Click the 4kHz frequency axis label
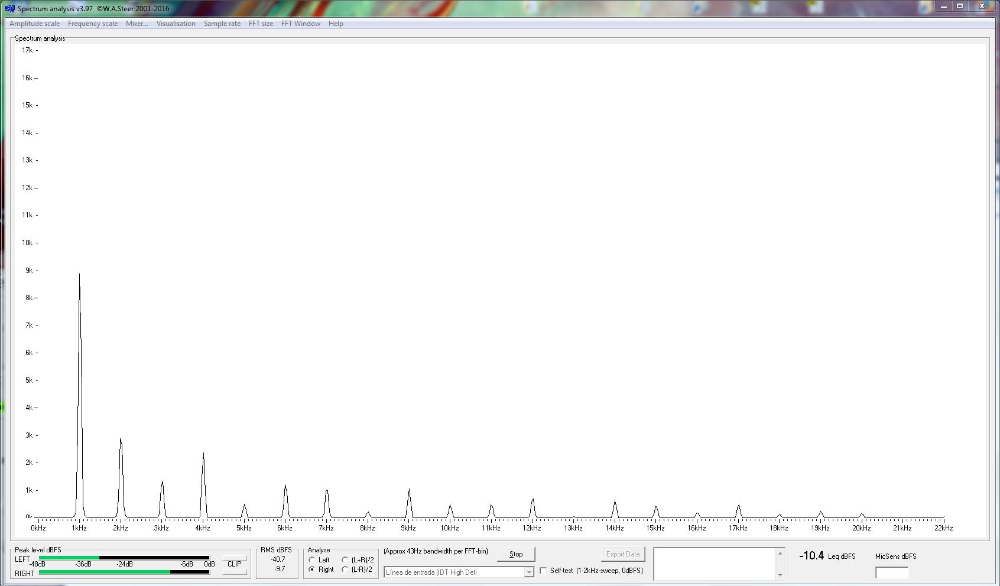Viewport: 1000px width, 586px height. click(x=202, y=528)
